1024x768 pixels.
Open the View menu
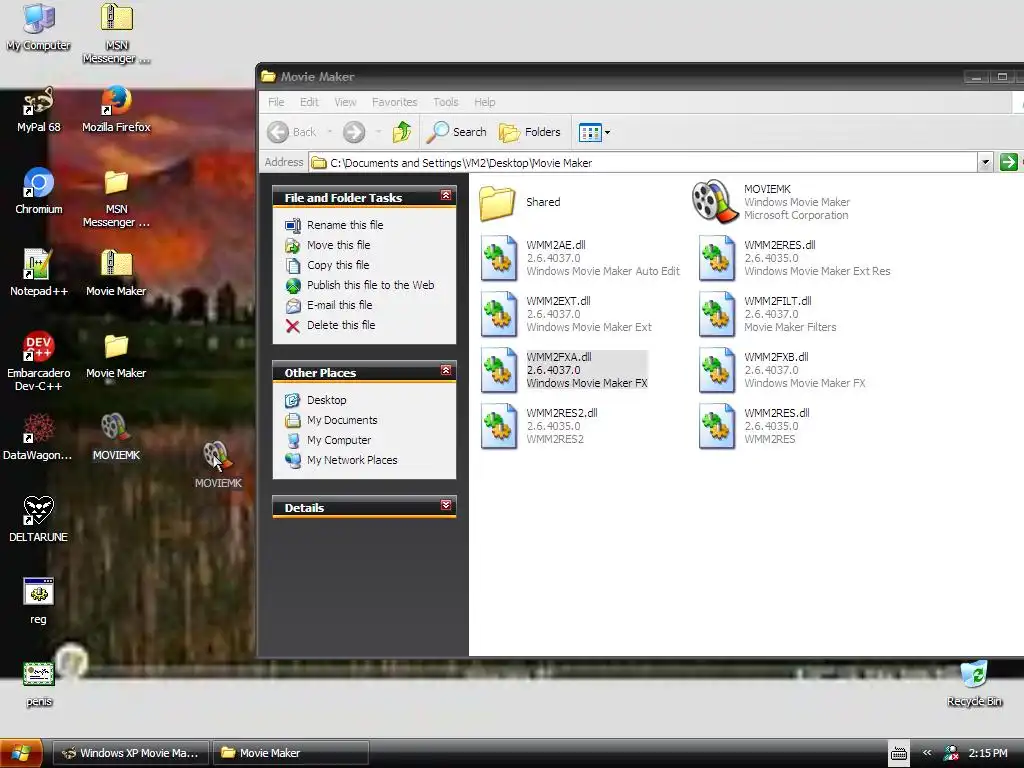345,102
